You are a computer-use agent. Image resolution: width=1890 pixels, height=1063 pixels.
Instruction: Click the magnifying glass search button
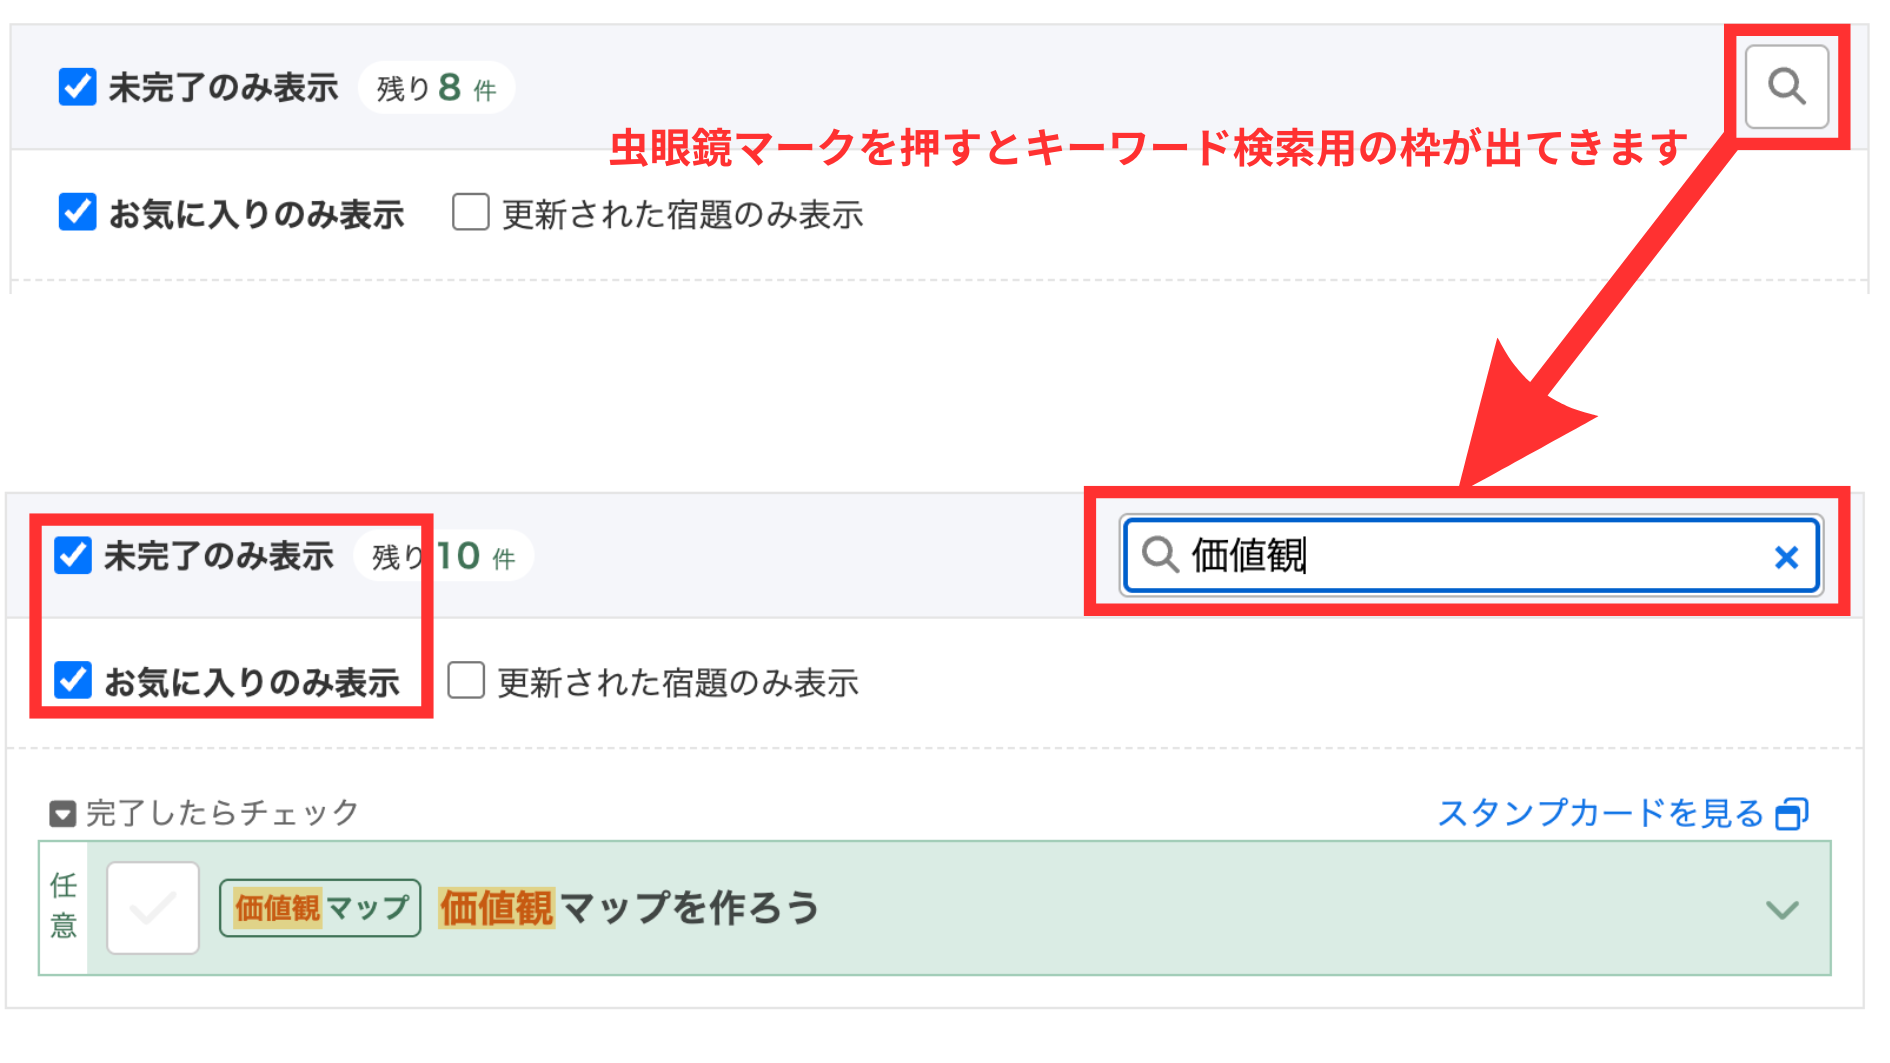point(1786,87)
